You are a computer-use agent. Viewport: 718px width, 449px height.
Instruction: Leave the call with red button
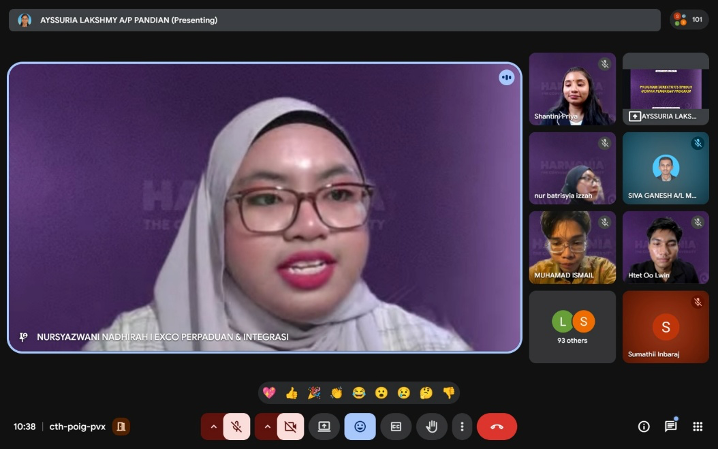click(x=497, y=426)
